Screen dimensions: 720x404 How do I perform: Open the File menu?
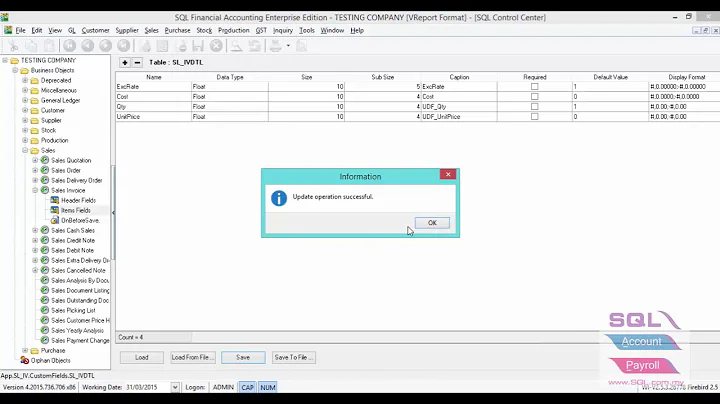21,30
